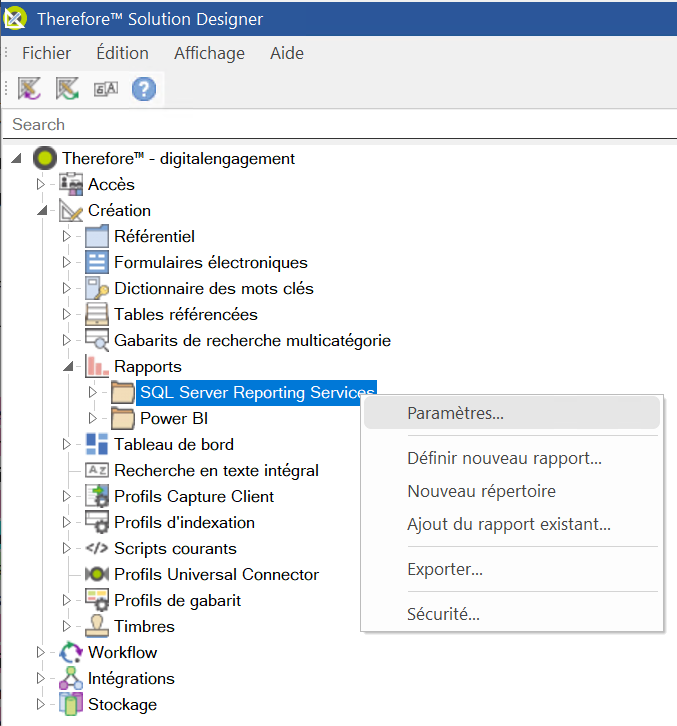The width and height of the screenshot is (677, 726).
Task: Click the Stockage icon
Action: click(71, 704)
